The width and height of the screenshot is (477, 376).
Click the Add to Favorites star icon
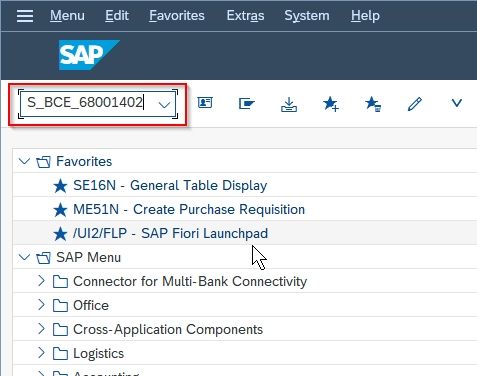click(x=331, y=104)
